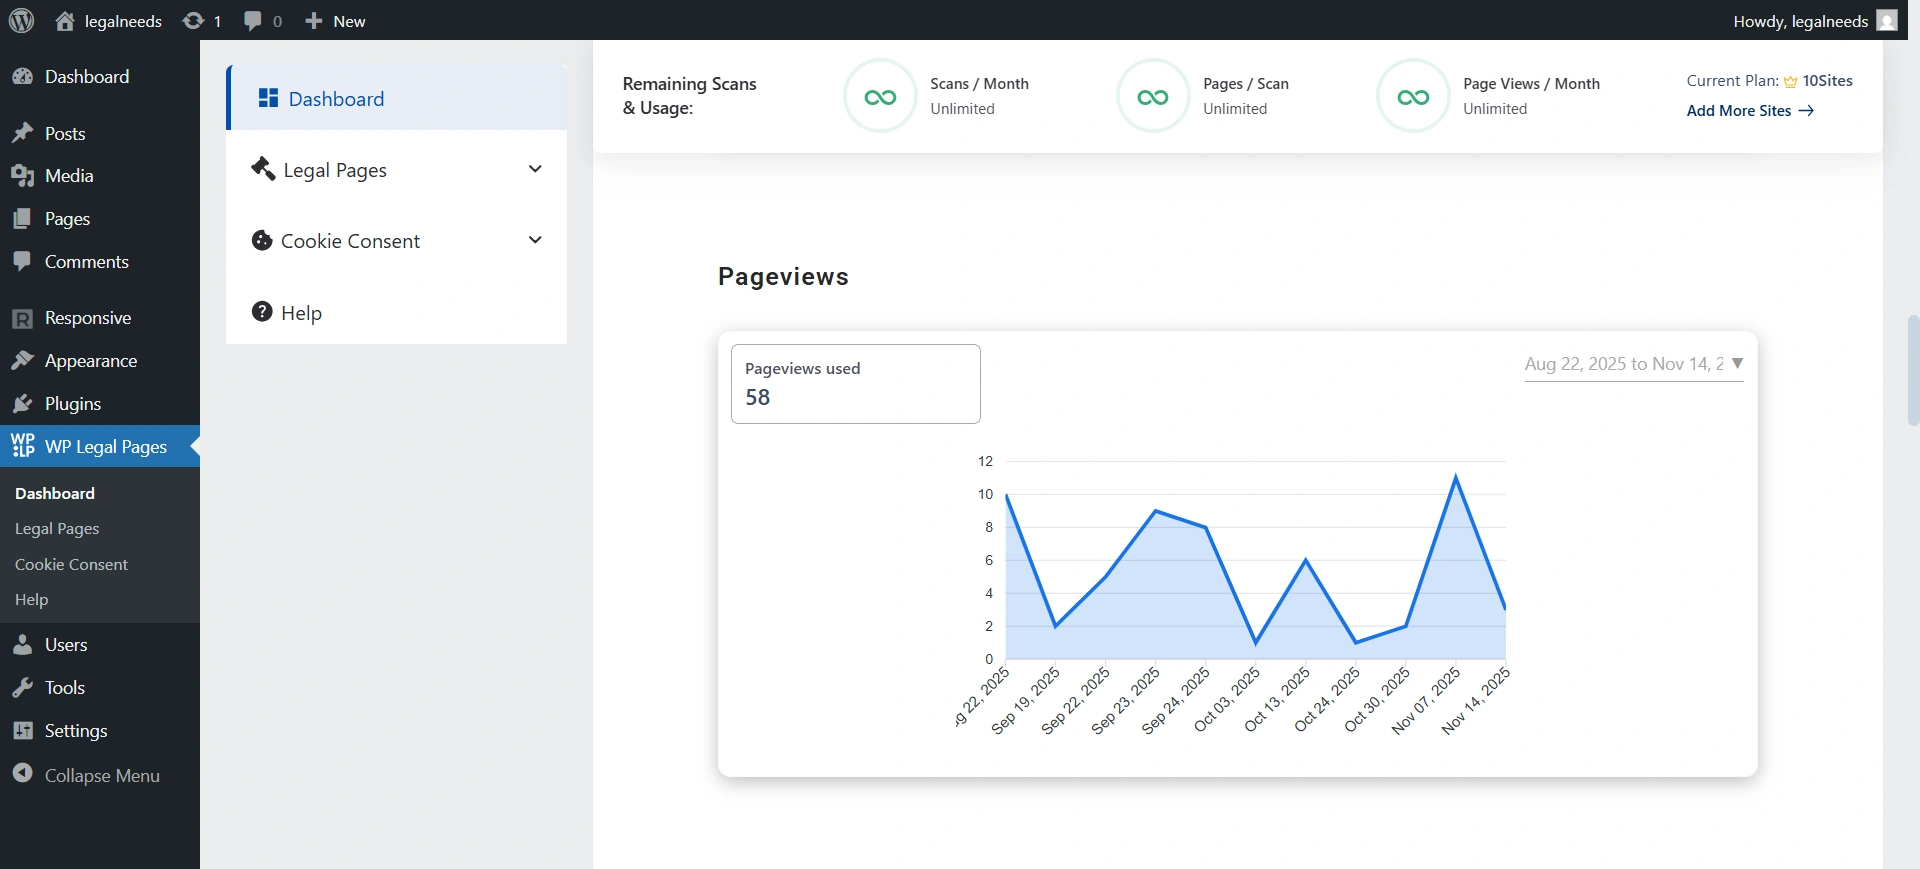Screen dimensions: 1920x869
Task: Click the New link in admin bar
Action: coord(349,21)
